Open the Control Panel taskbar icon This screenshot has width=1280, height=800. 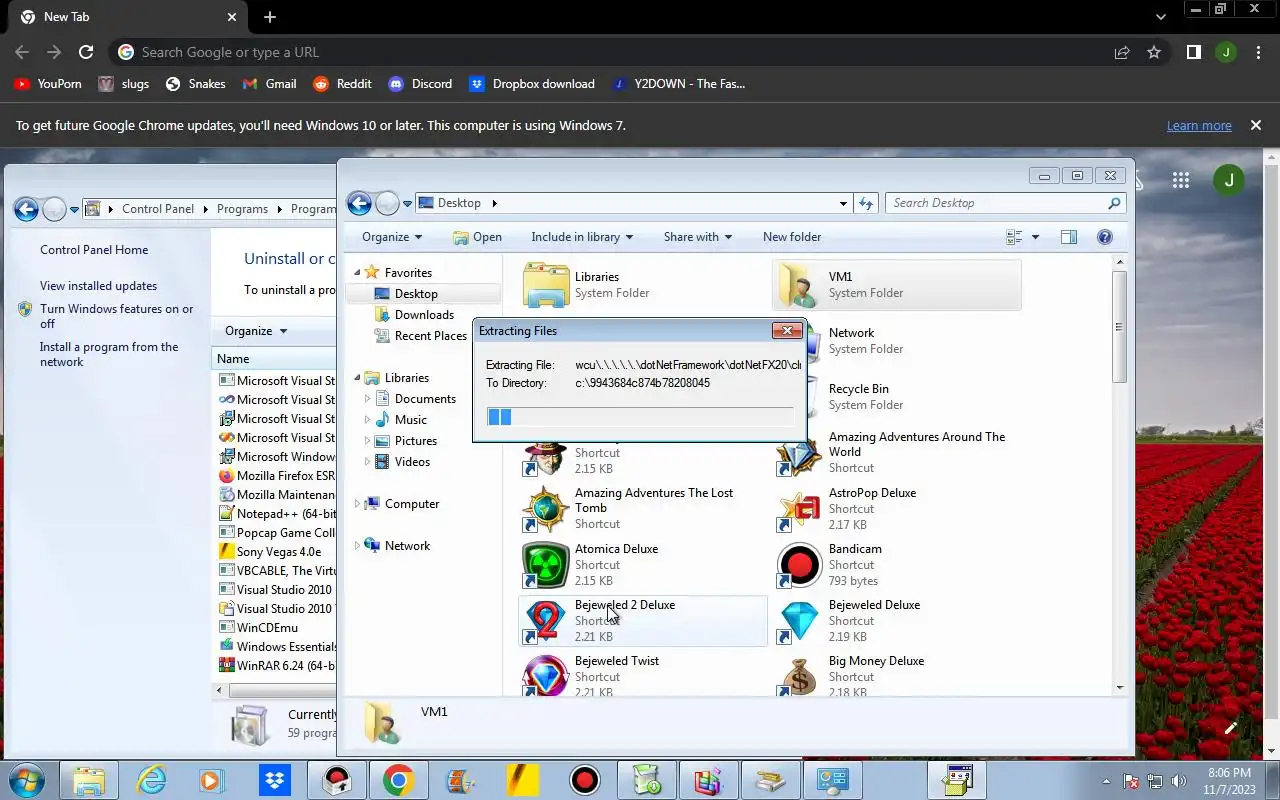pyautogui.click(x=832, y=780)
